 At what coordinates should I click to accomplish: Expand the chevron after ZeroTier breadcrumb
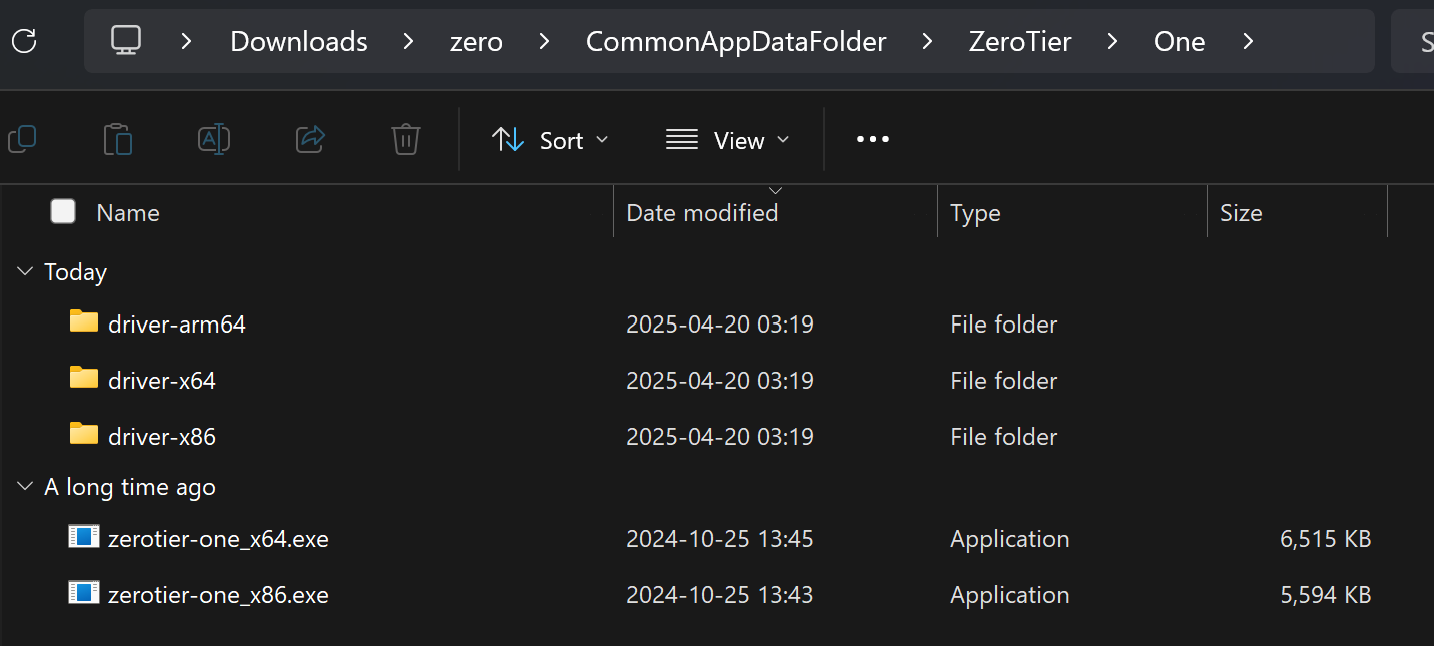click(1112, 41)
